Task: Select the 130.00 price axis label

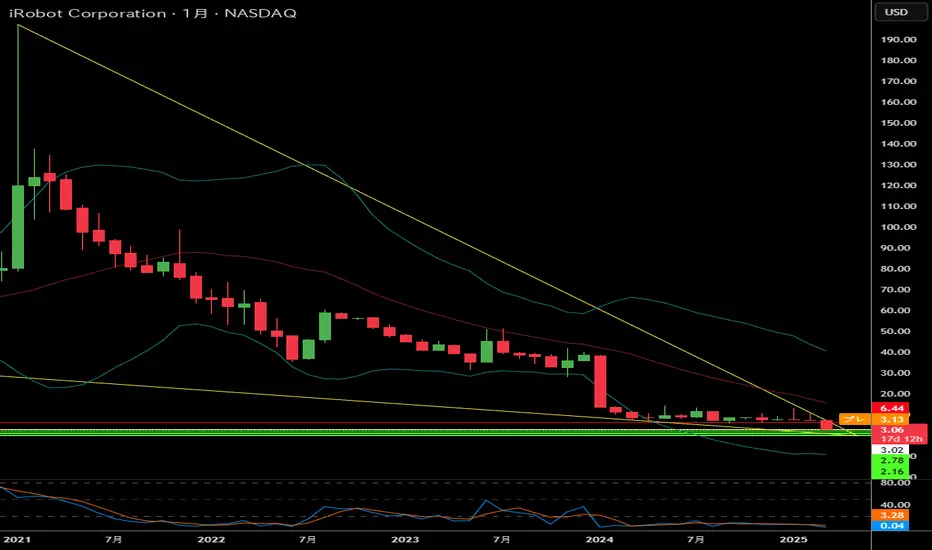Action: click(898, 164)
